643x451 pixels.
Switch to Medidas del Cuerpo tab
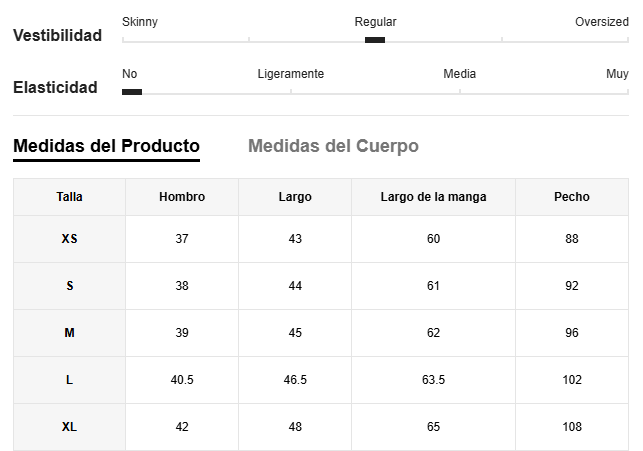click(x=333, y=146)
